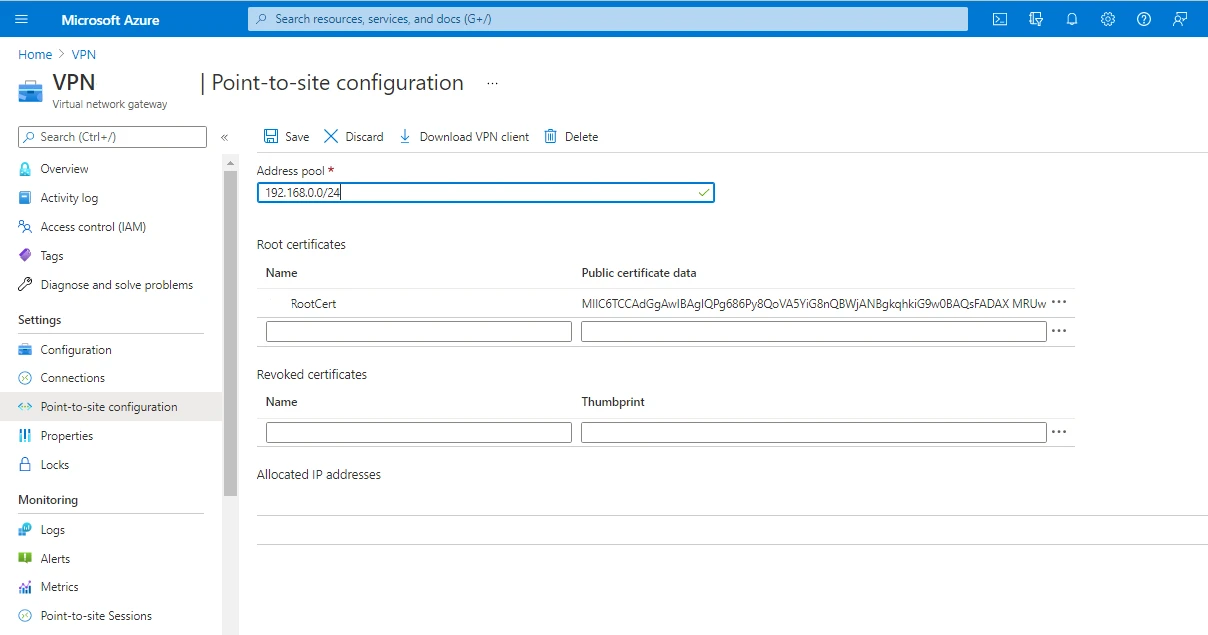Click the Address pool input field
The image size is (1208, 635).
click(485, 192)
